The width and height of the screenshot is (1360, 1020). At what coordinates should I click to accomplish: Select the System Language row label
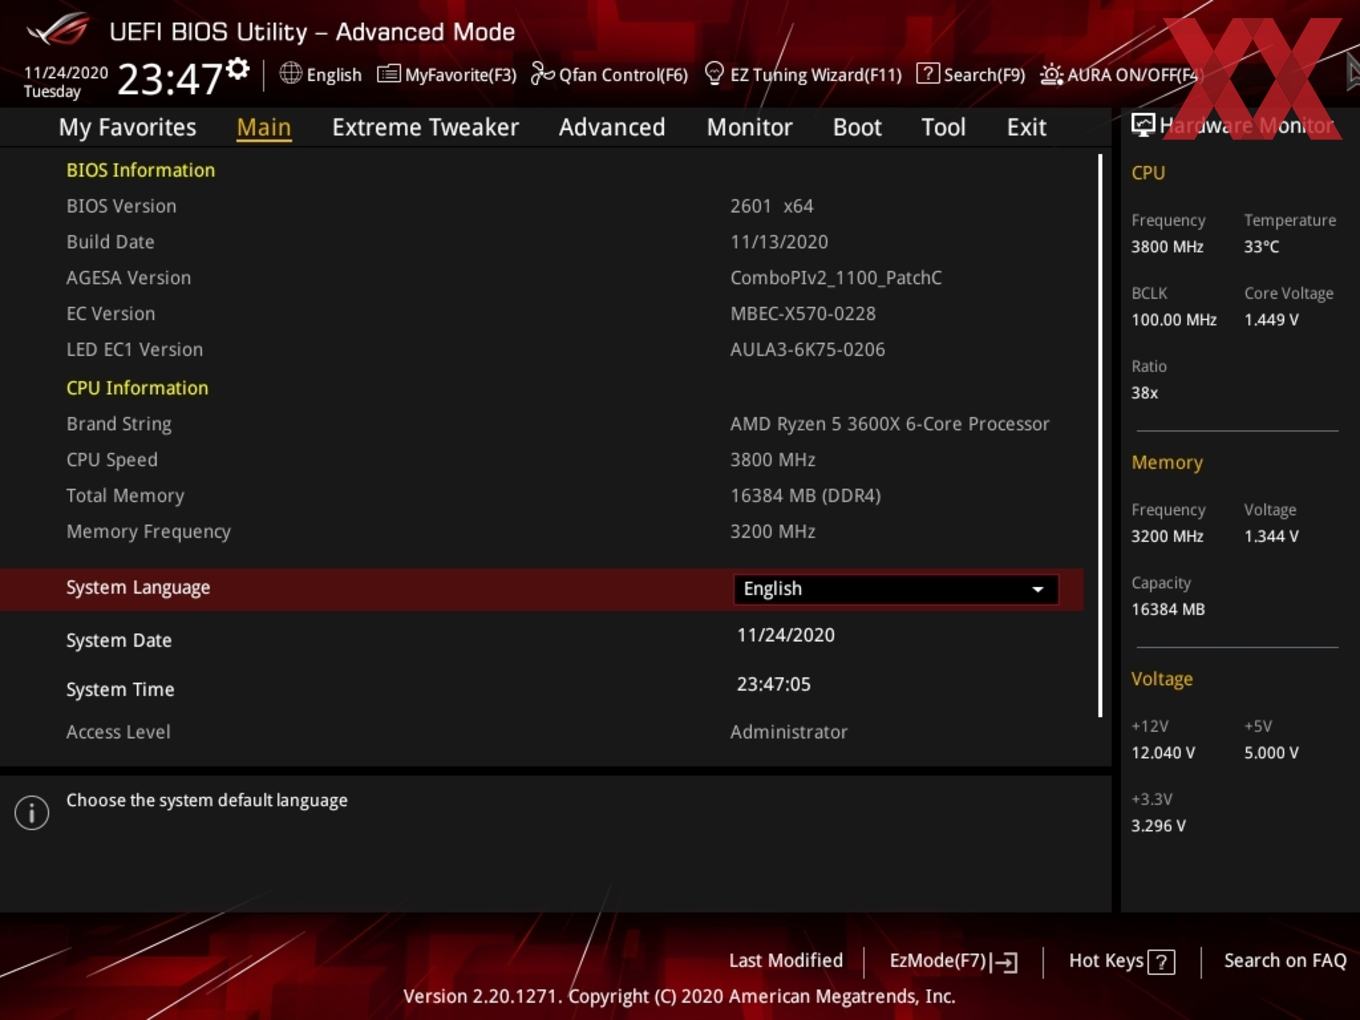(x=138, y=588)
